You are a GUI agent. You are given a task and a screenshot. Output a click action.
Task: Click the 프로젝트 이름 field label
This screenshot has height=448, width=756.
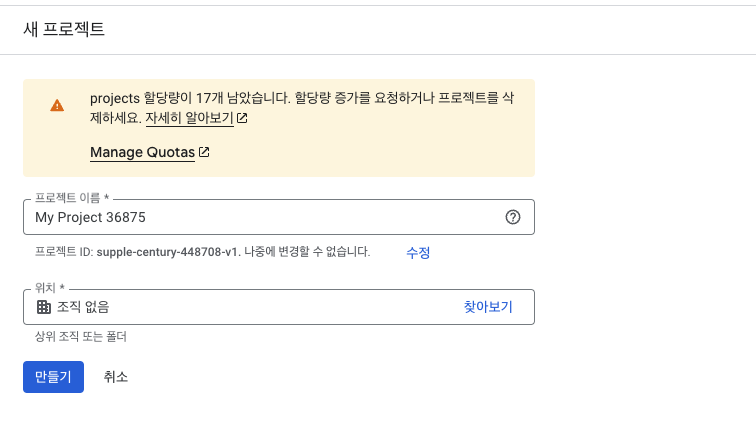(72, 199)
